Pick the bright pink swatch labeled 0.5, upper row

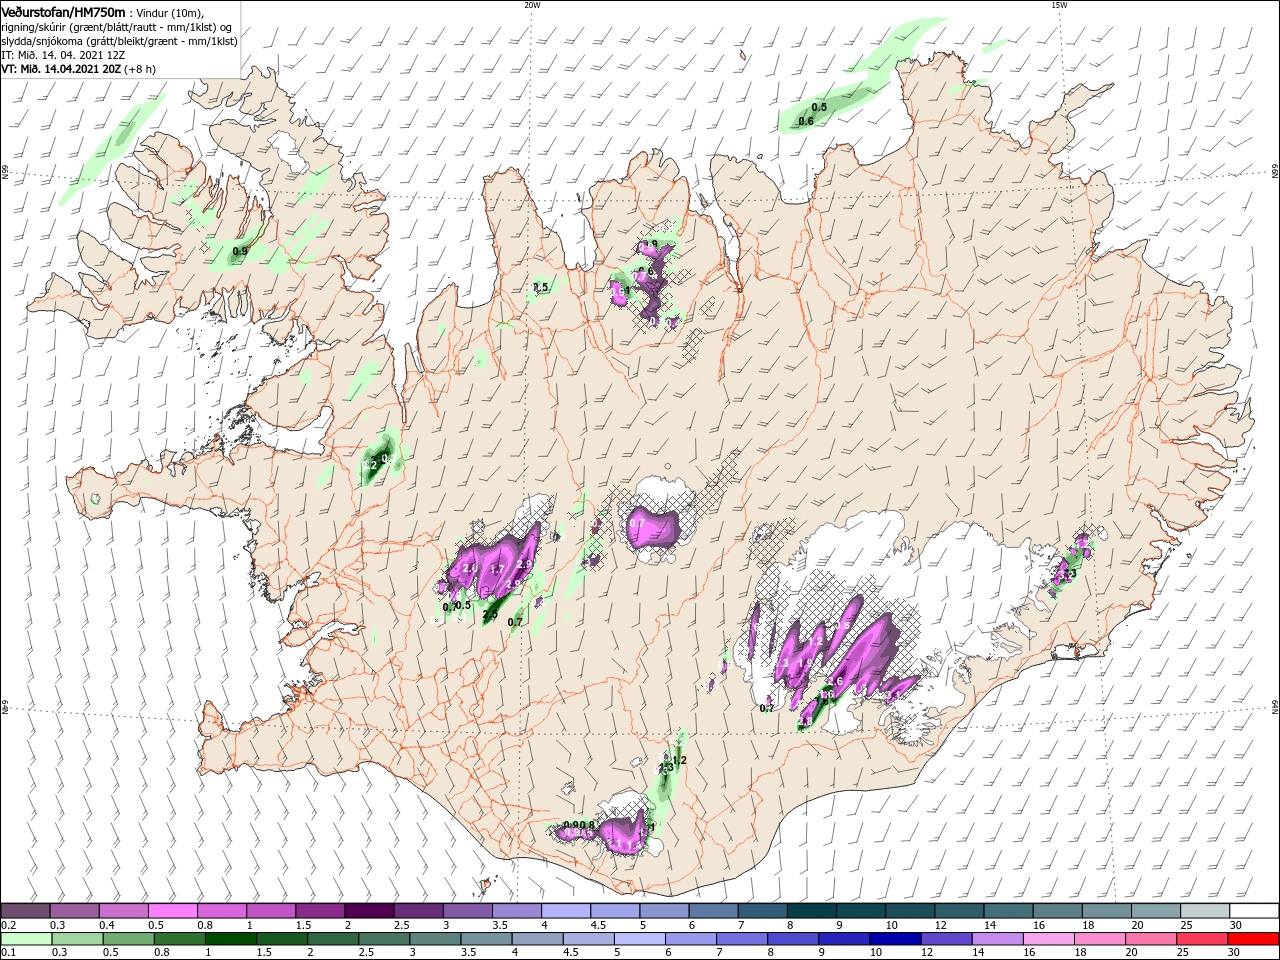click(x=173, y=912)
